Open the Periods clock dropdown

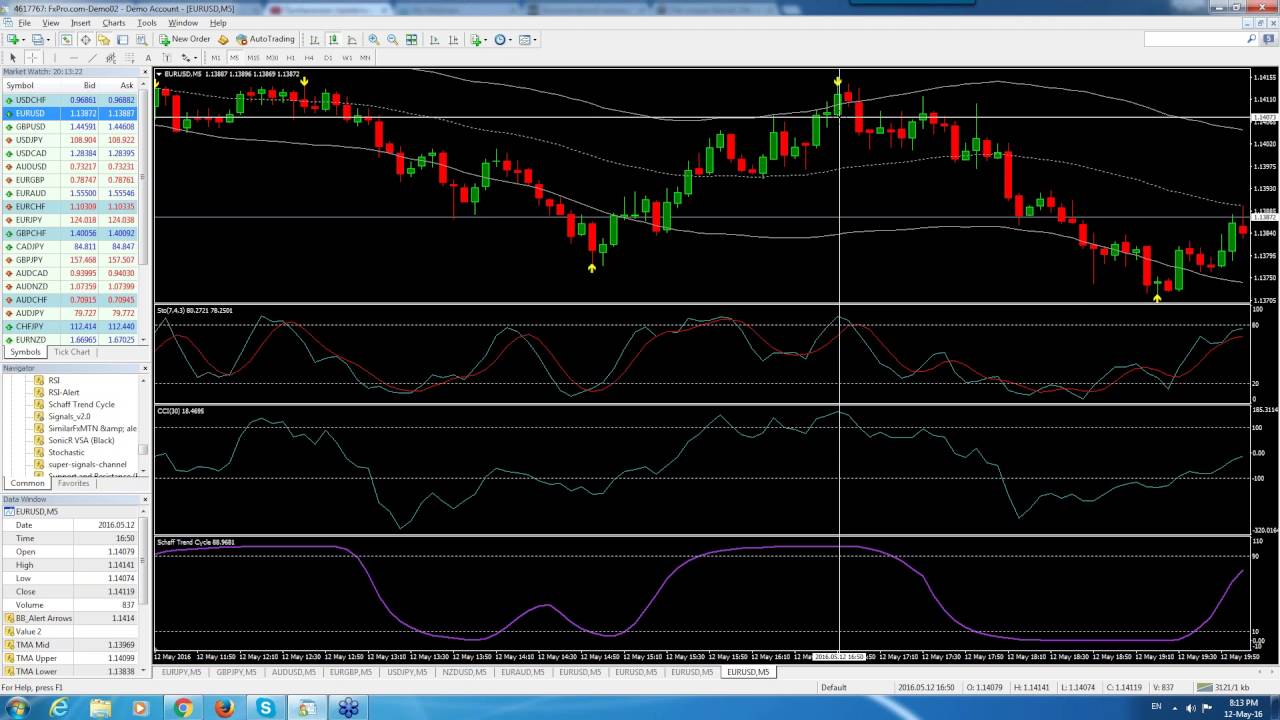pos(503,40)
